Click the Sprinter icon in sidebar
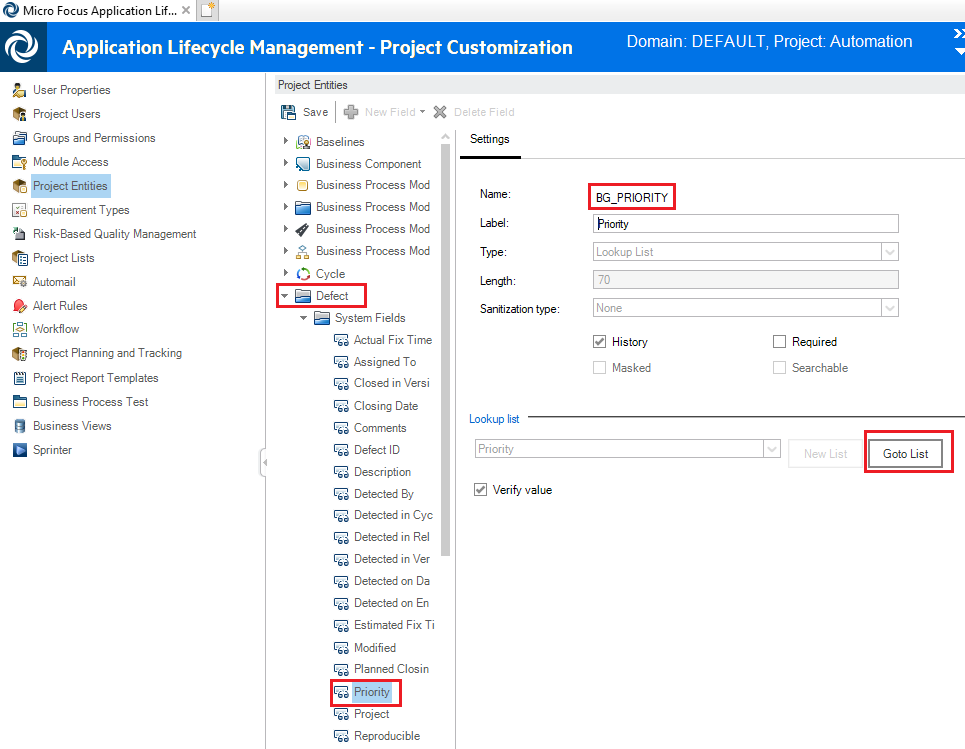 pyautogui.click(x=19, y=450)
